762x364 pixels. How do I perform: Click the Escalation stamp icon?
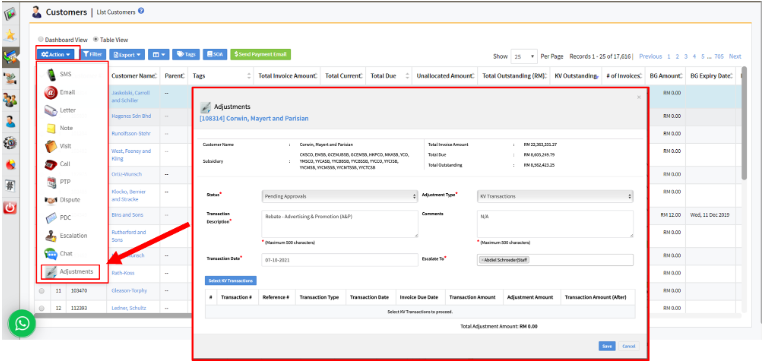pos(51,236)
